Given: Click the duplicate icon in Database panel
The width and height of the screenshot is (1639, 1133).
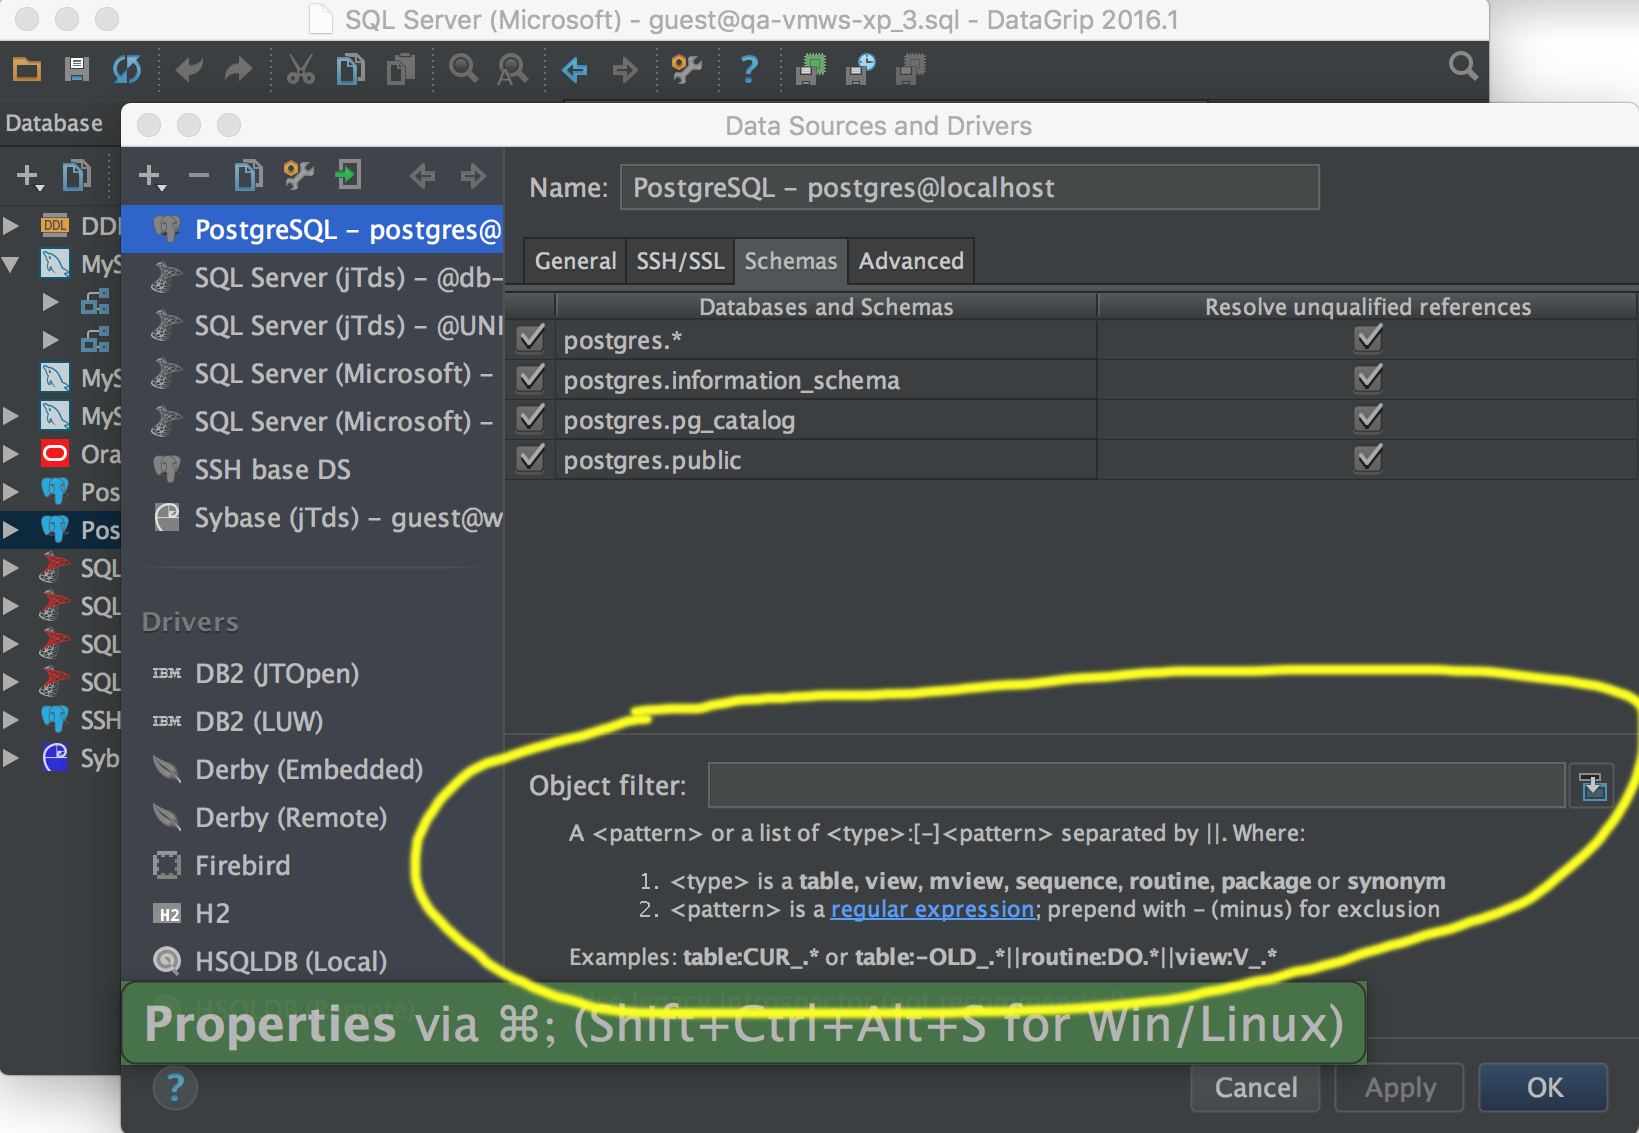Looking at the screenshot, I should (x=77, y=176).
